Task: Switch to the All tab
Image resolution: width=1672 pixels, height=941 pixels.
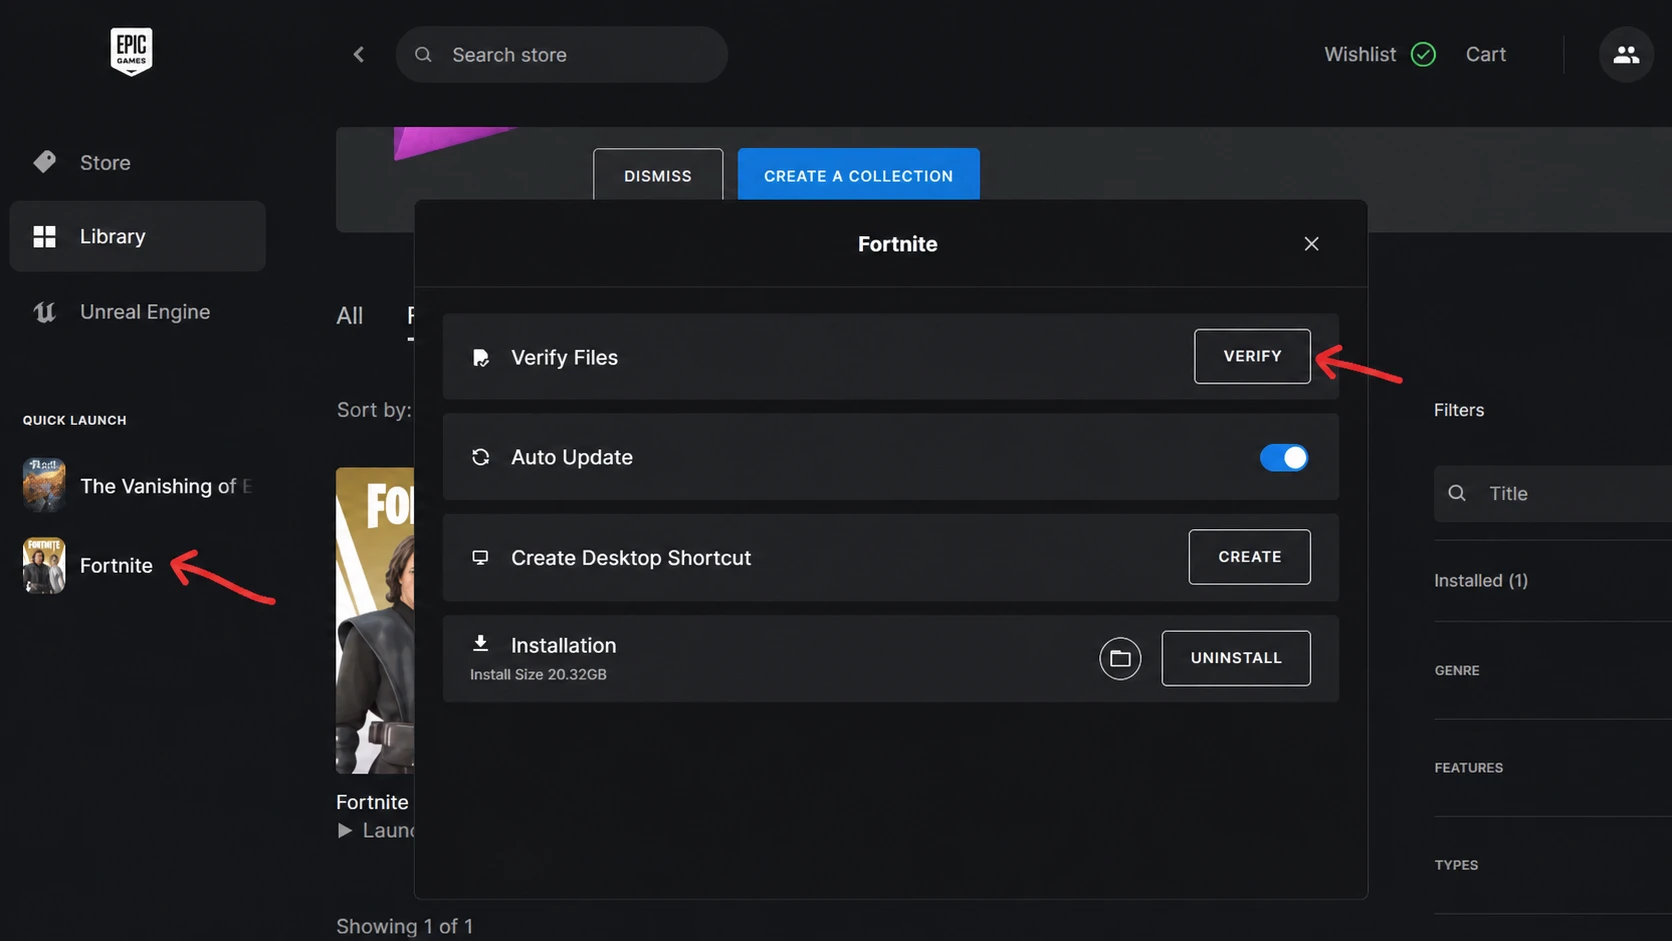Action: pyautogui.click(x=350, y=316)
